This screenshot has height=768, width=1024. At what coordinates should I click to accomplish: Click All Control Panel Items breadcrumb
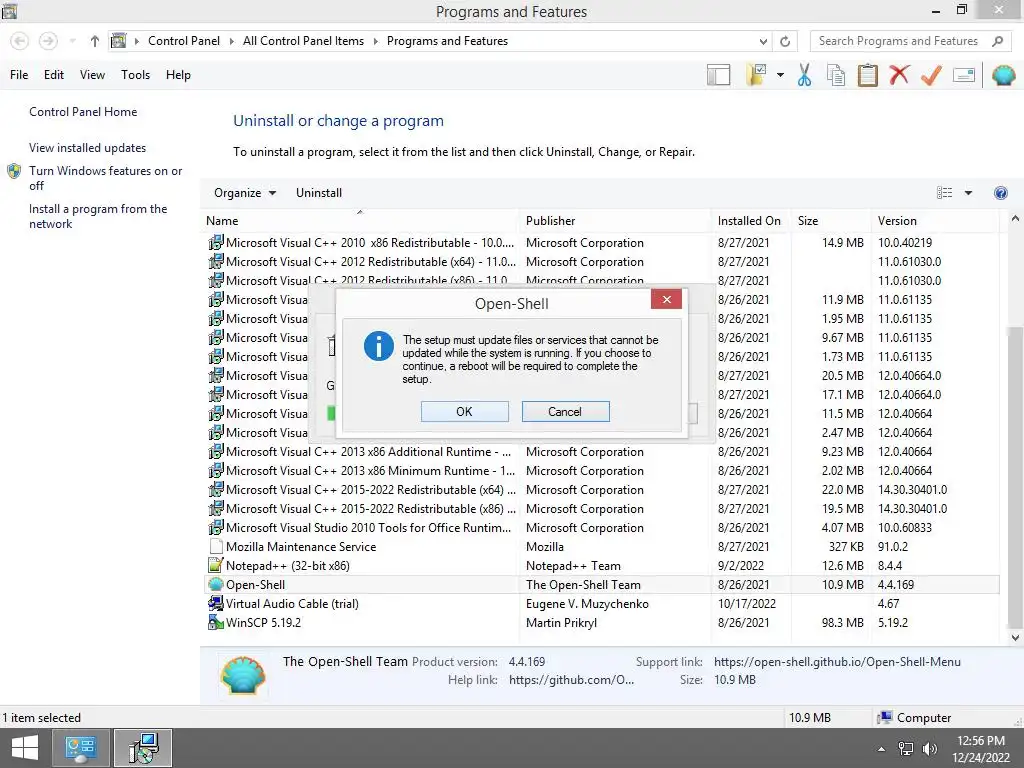pyautogui.click(x=304, y=40)
